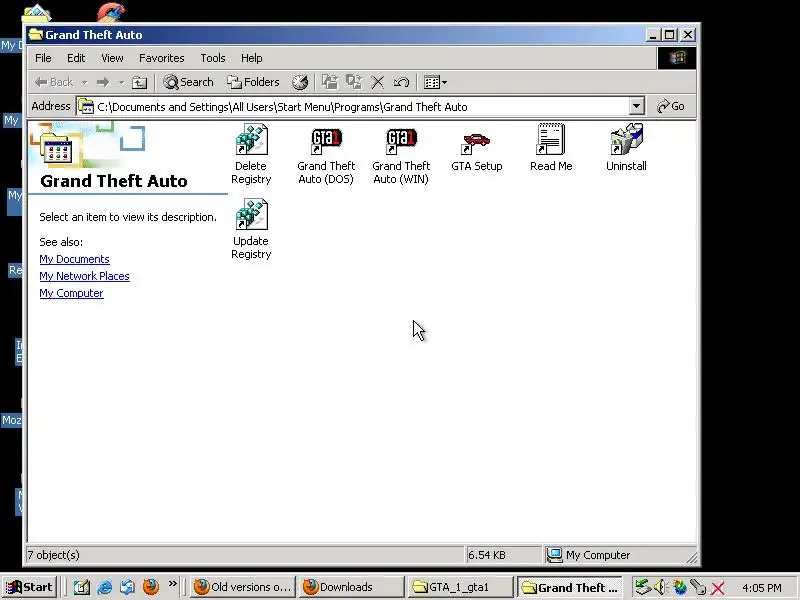Open the Favorites menu
Image resolution: width=800 pixels, height=600 pixels.
[x=162, y=58]
